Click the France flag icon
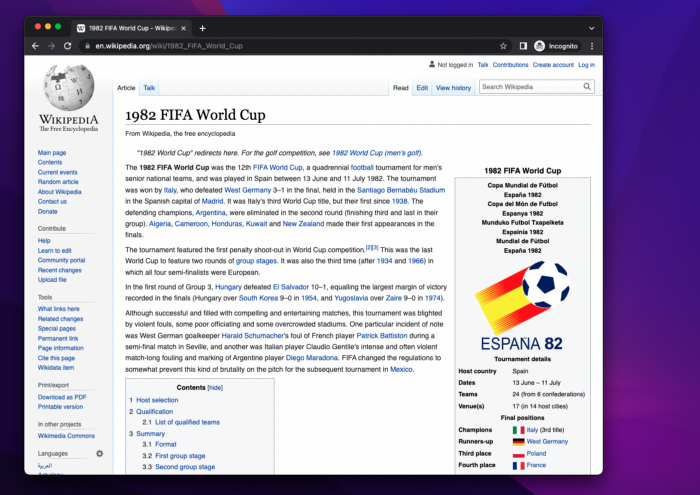700x495 pixels. (x=518, y=466)
